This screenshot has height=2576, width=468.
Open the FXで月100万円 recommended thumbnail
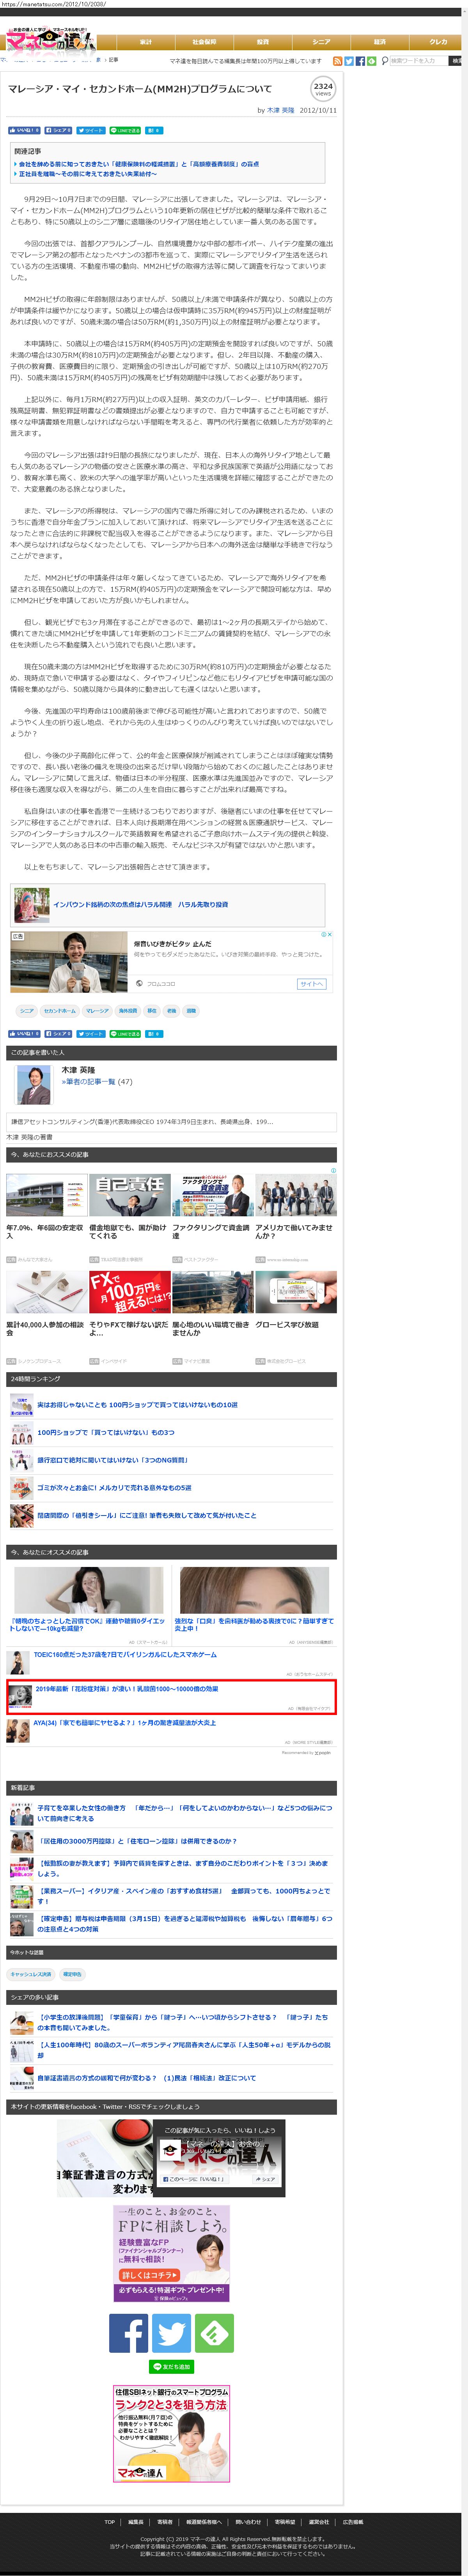129,1292
